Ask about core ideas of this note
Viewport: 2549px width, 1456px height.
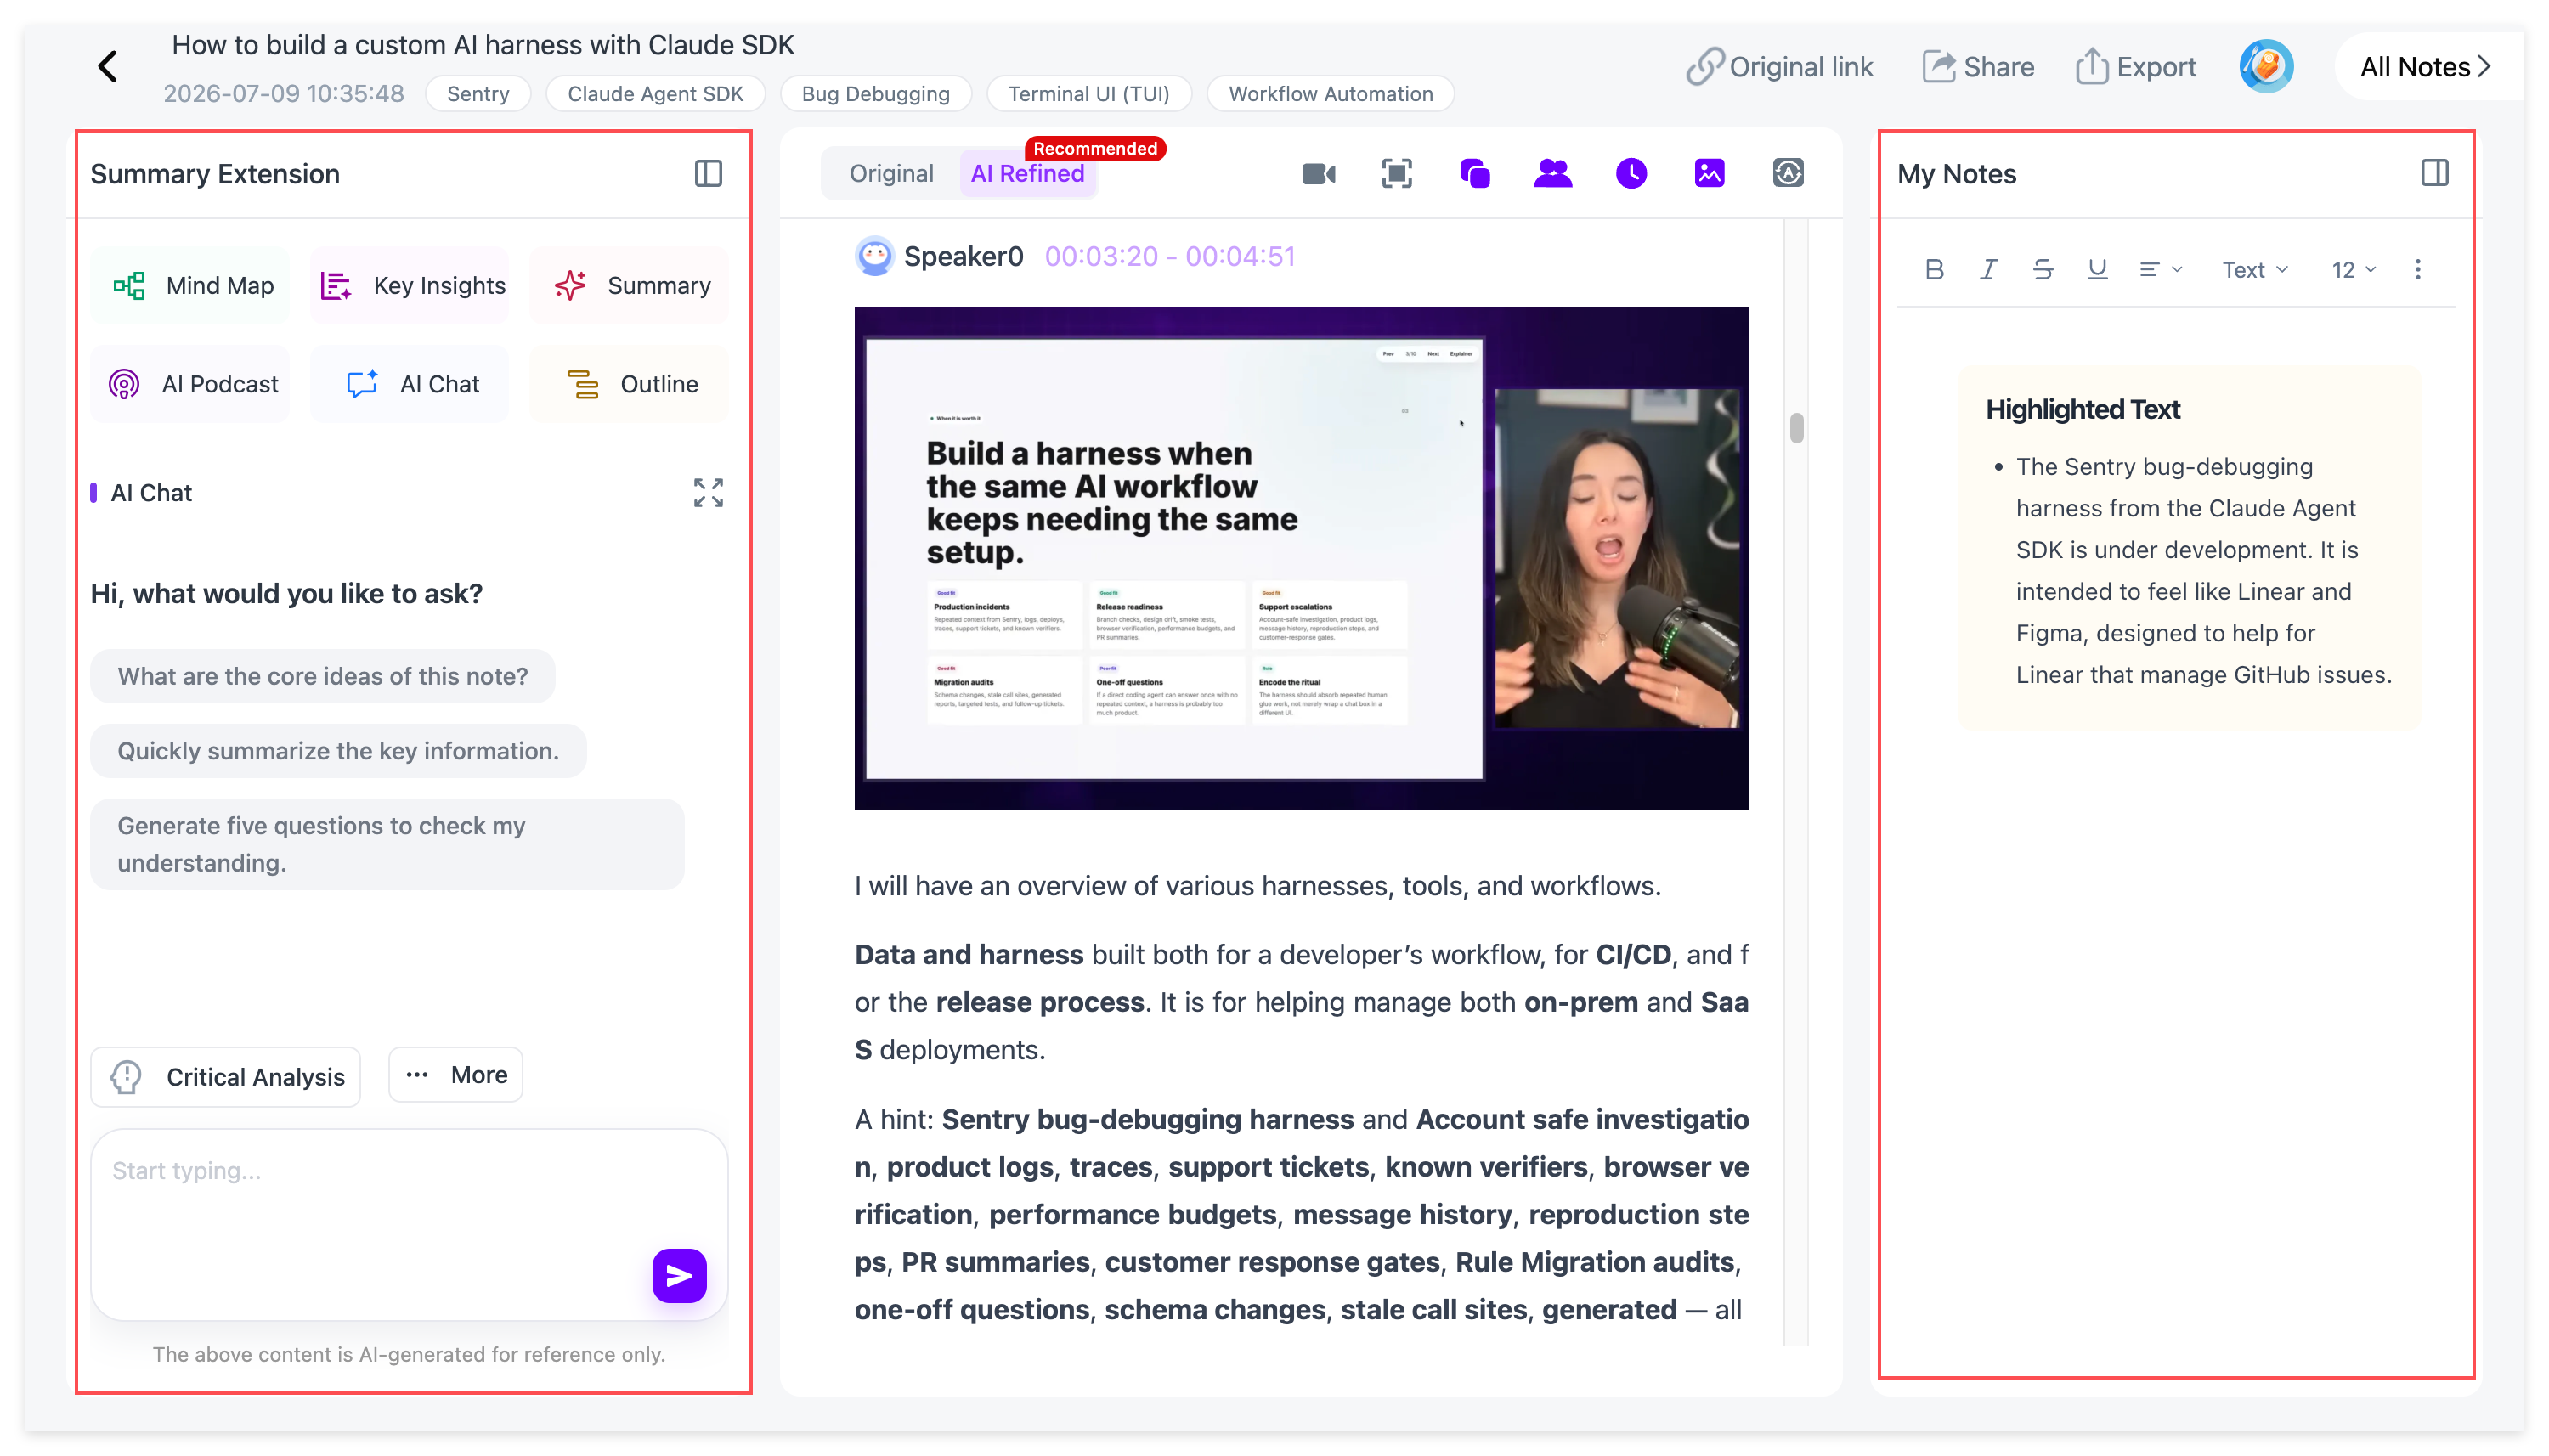323,676
